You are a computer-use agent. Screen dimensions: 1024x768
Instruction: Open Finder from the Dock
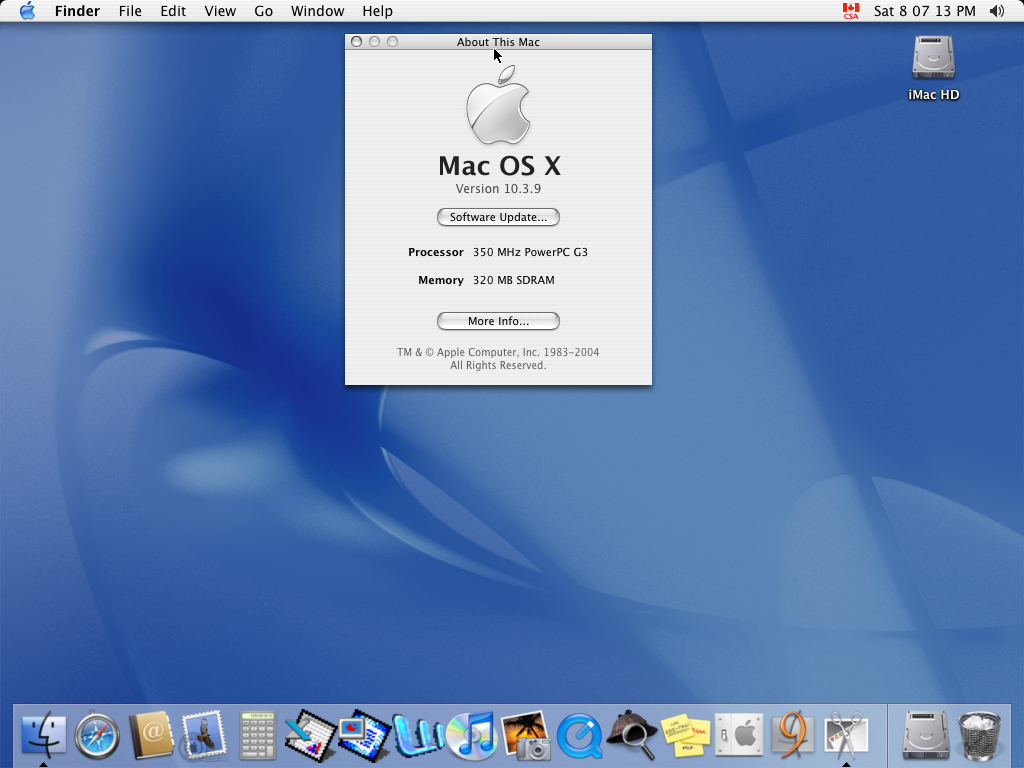(x=43, y=735)
